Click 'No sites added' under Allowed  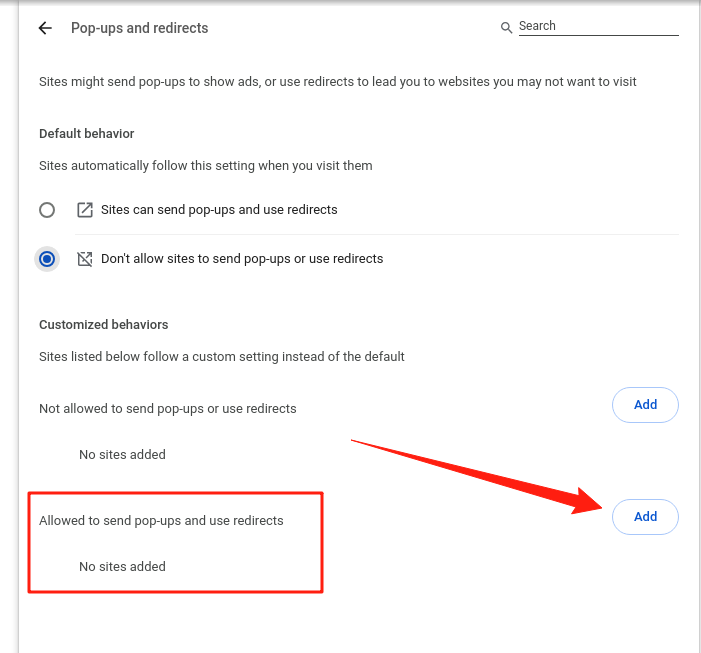(122, 566)
